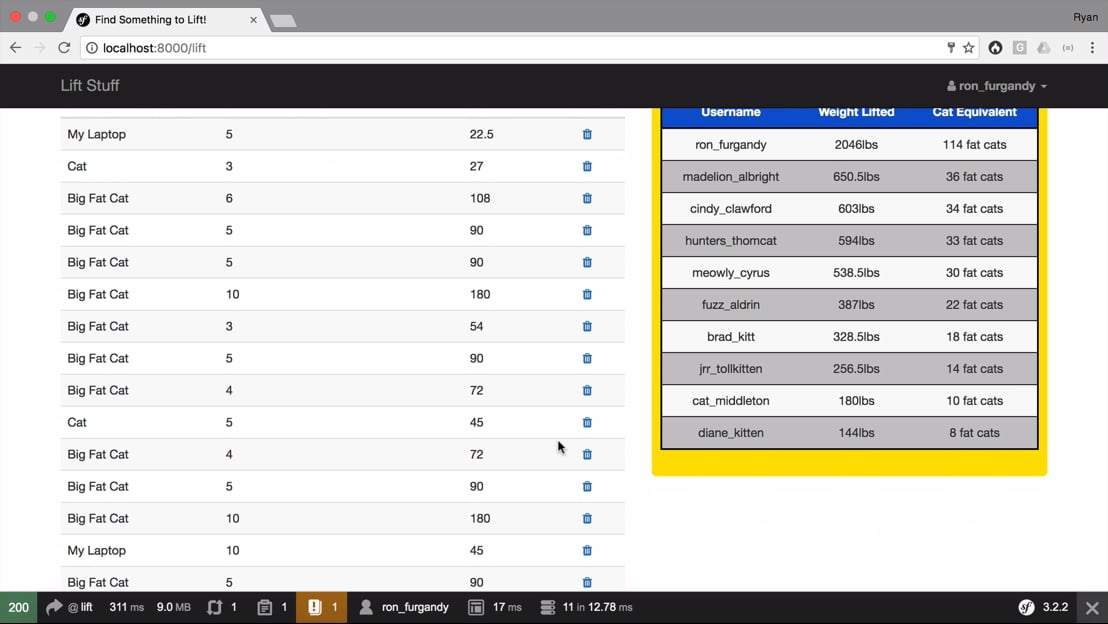Go back with browser back arrow
Viewport: 1108px width, 624px height.
[x=16, y=47]
